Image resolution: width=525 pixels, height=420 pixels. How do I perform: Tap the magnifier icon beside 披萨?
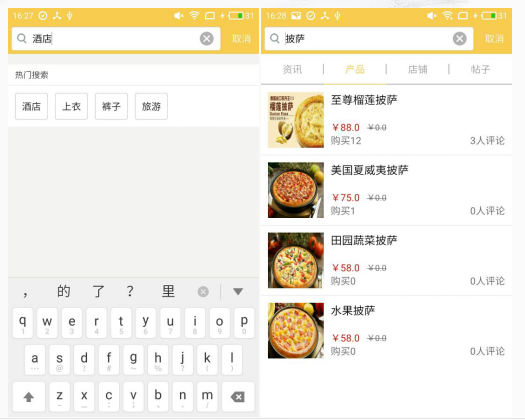pyautogui.click(x=275, y=39)
